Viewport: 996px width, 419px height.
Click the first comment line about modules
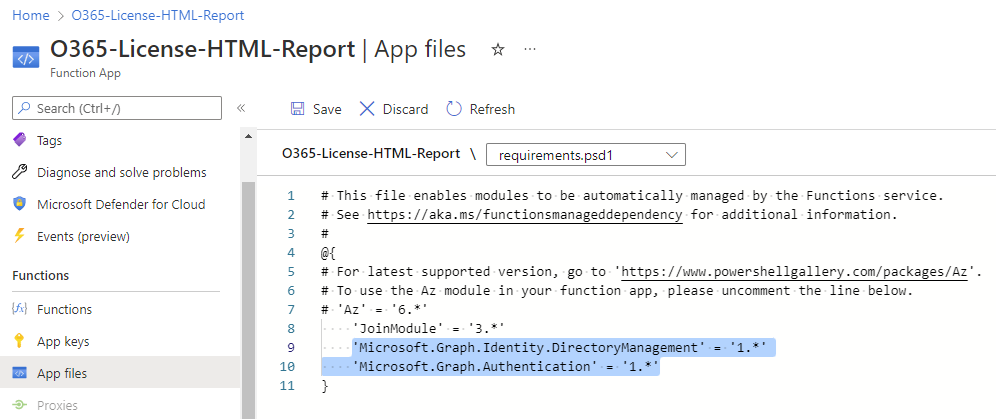point(633,195)
